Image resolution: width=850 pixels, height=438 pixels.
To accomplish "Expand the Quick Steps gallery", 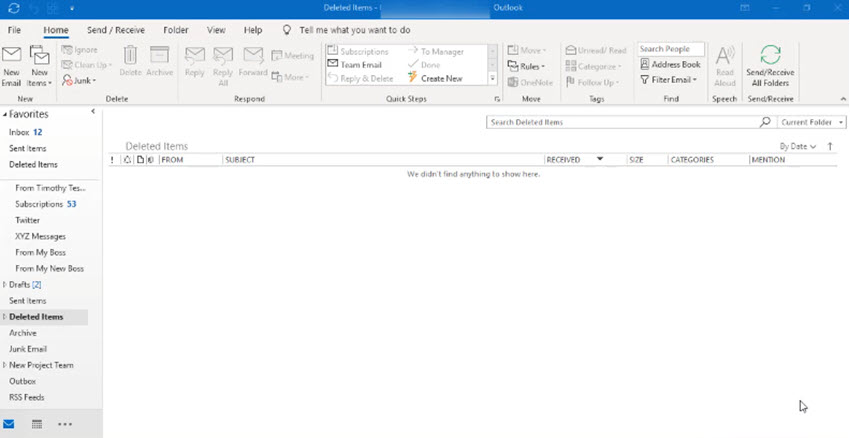I will tap(493, 79).
